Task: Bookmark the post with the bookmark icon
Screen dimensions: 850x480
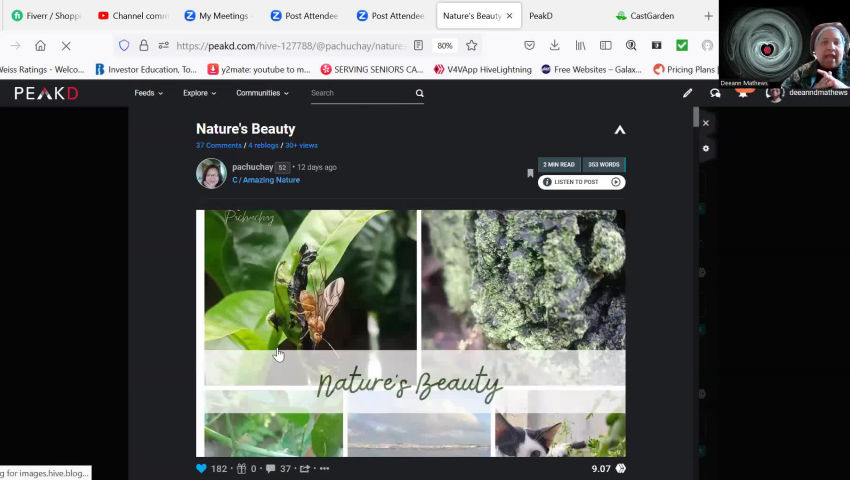Action: click(x=530, y=174)
